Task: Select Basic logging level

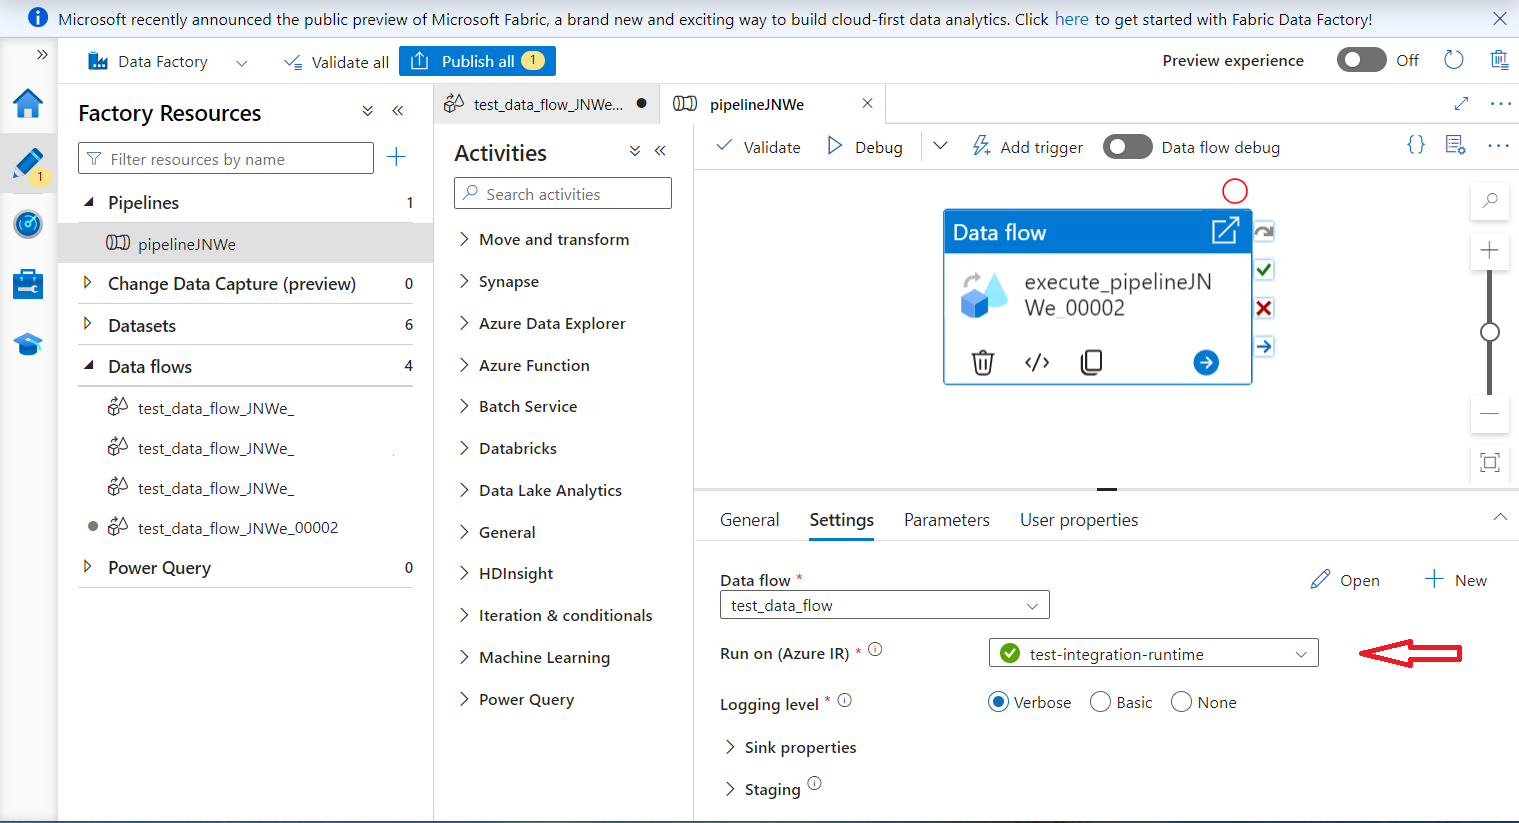Action: coord(1101,702)
